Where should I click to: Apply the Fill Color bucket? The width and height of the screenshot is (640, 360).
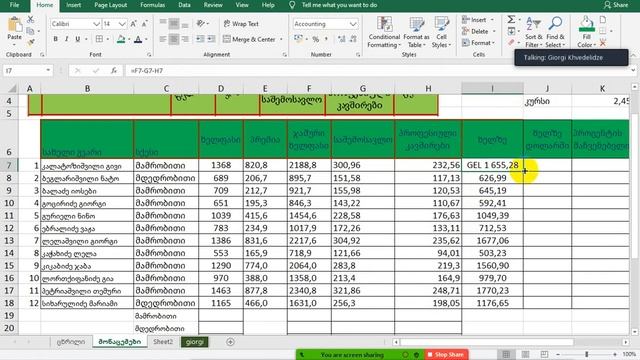tap(121, 39)
